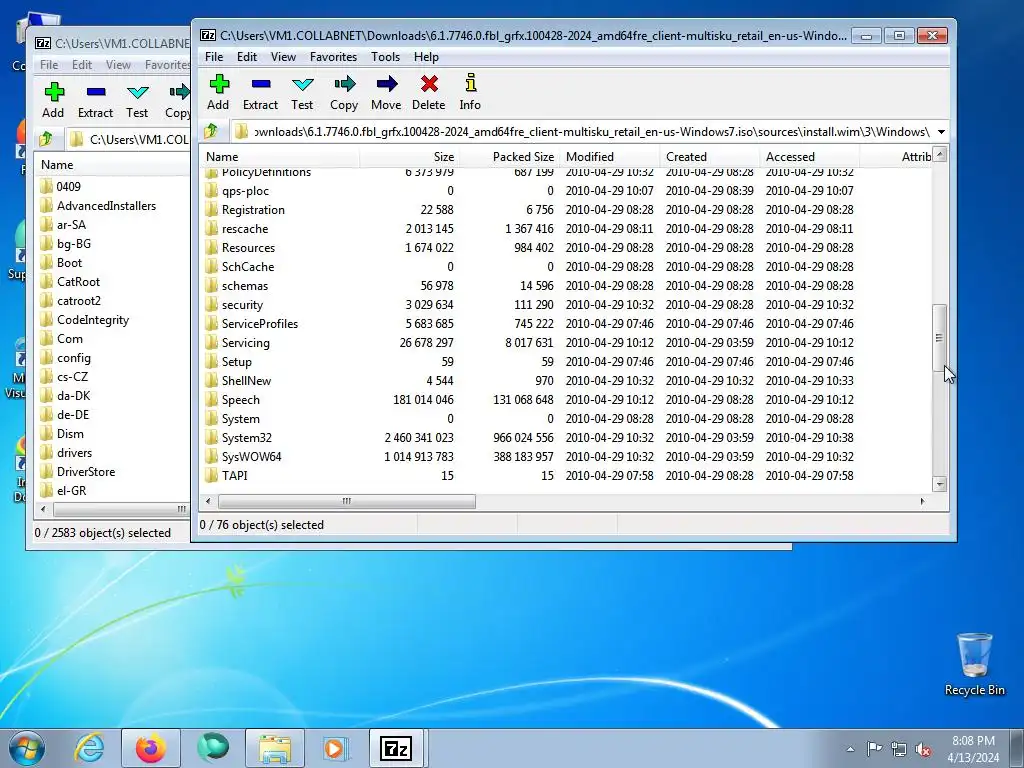Open the Recycle Bin on desktop
1024x768 pixels.
pyautogui.click(x=974, y=664)
